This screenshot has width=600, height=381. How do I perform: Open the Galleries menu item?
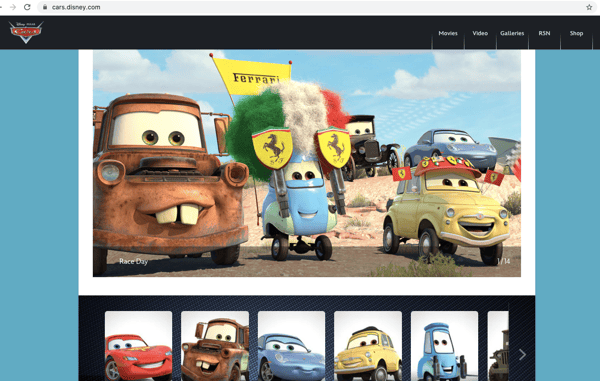tap(512, 33)
